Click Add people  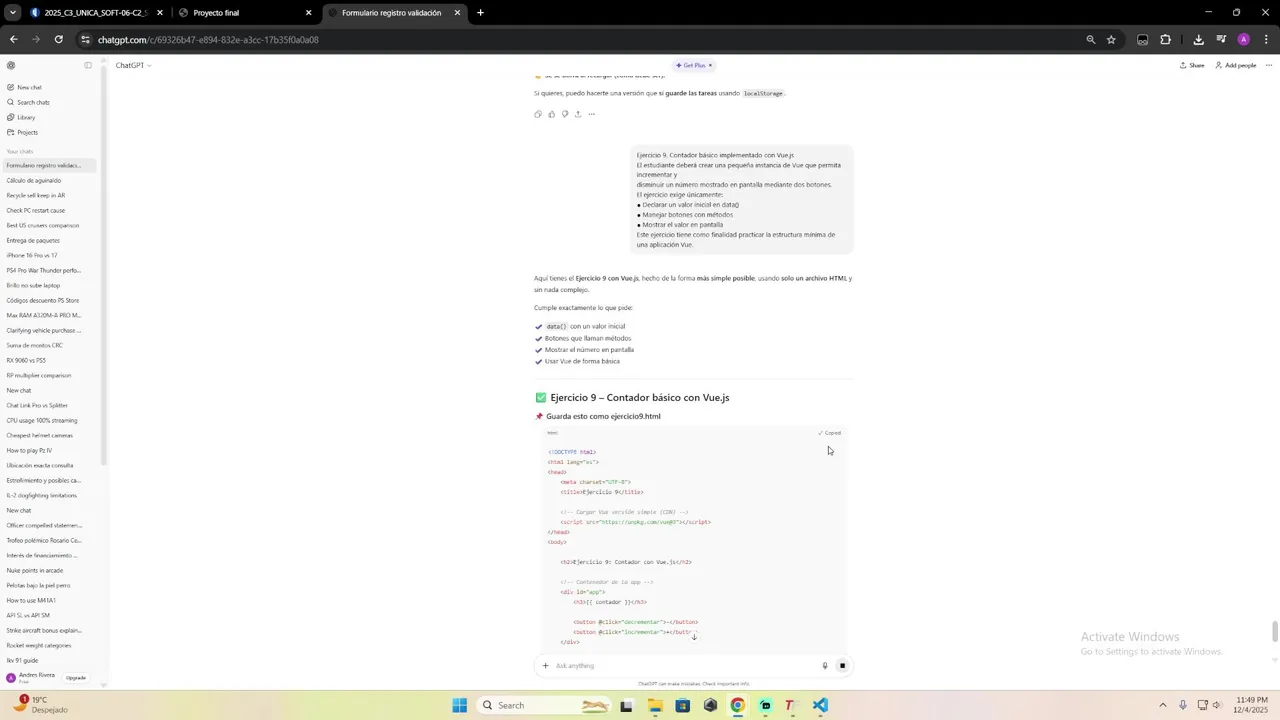1236,65
